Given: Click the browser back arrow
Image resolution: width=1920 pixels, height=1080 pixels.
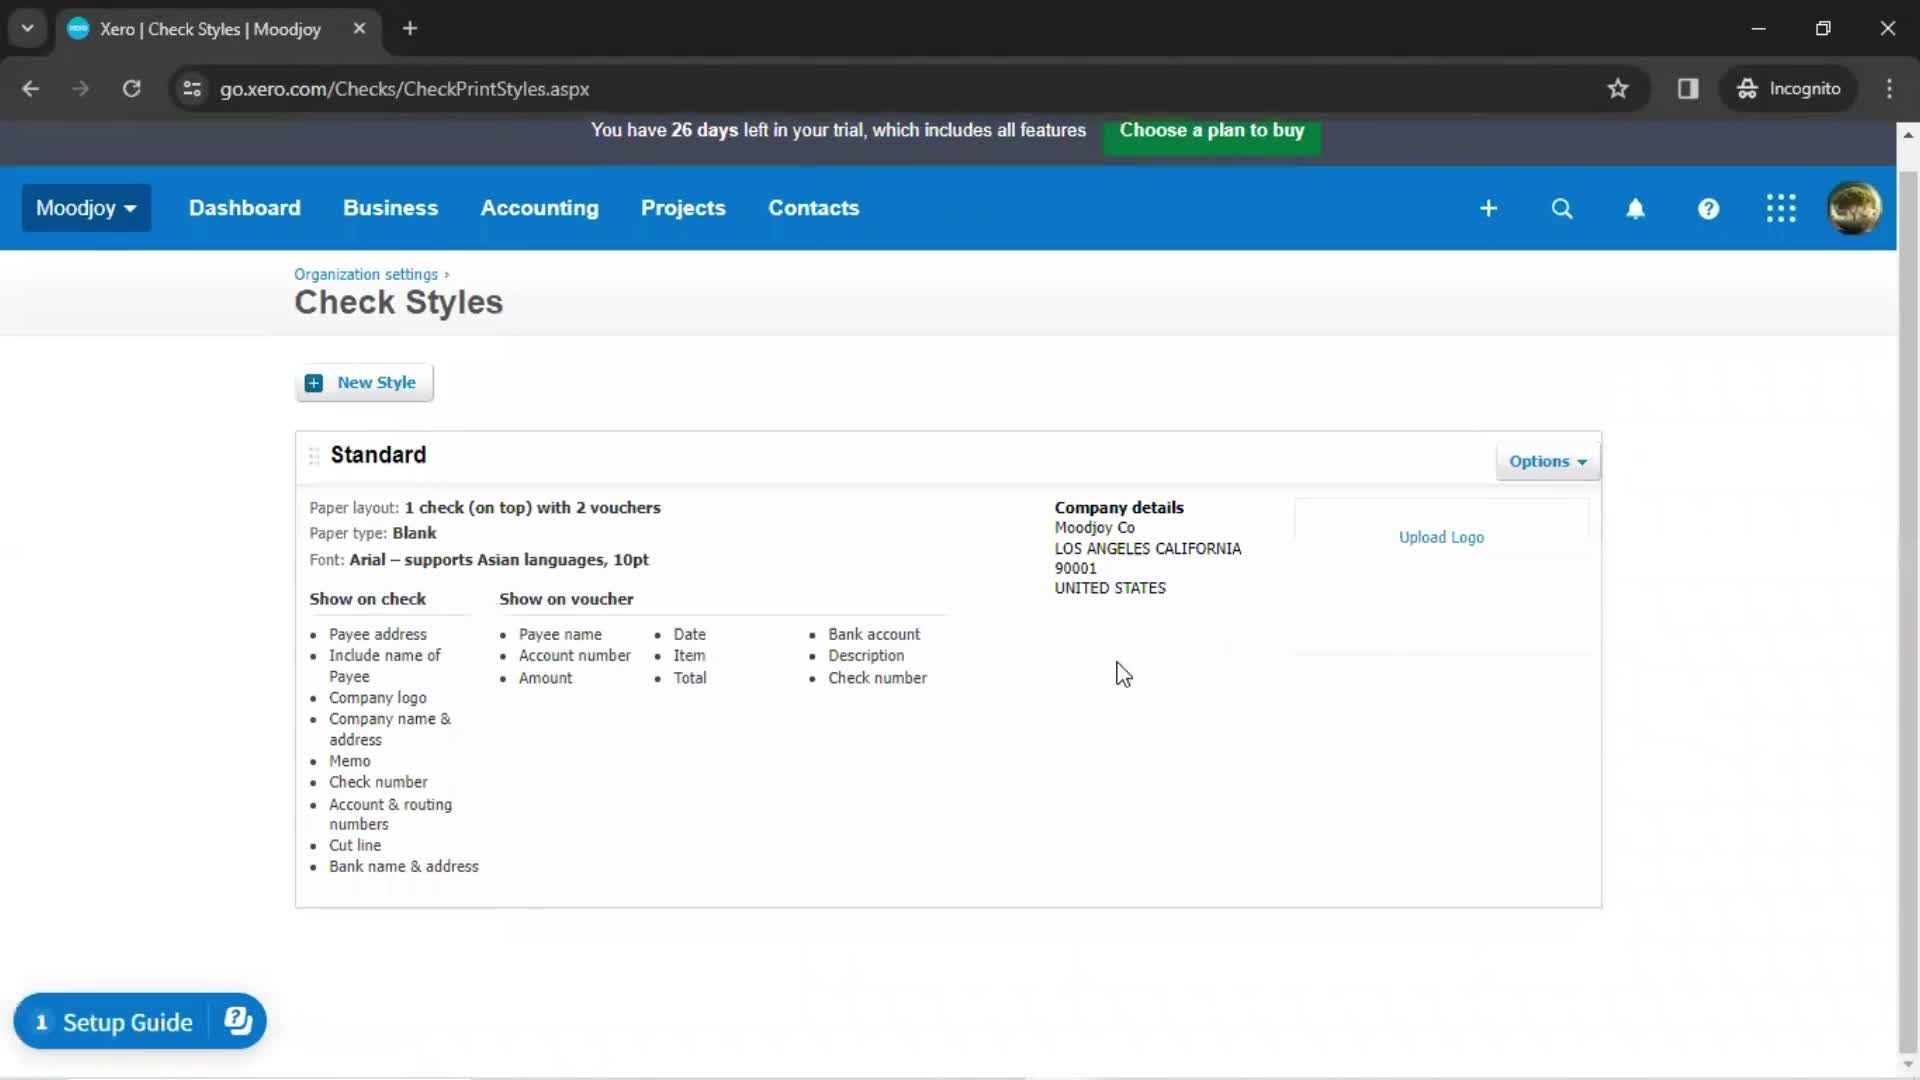Looking at the screenshot, I should (31, 89).
